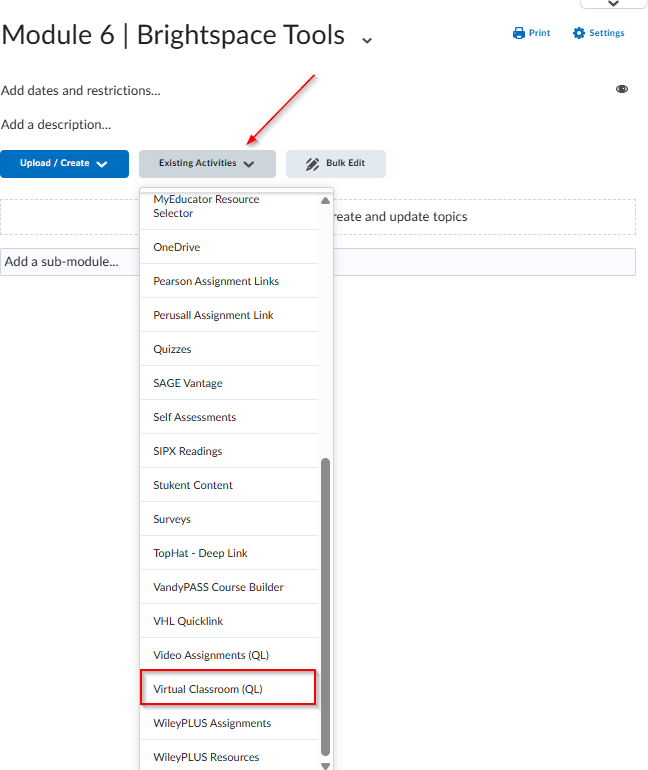Toggle module visibility with the eye icon

click(622, 90)
